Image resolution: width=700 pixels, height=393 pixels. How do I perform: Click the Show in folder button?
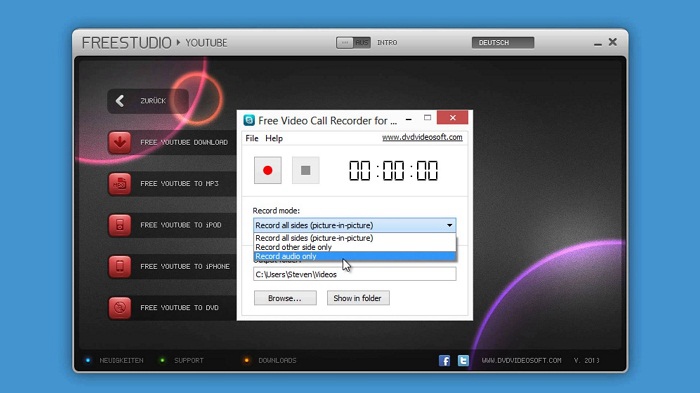coord(358,298)
